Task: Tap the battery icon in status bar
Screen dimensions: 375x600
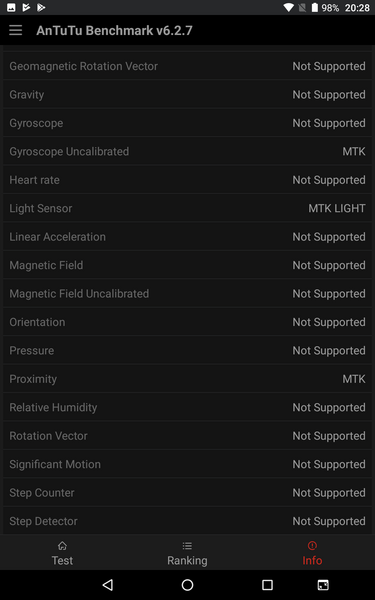Action: click(315, 7)
